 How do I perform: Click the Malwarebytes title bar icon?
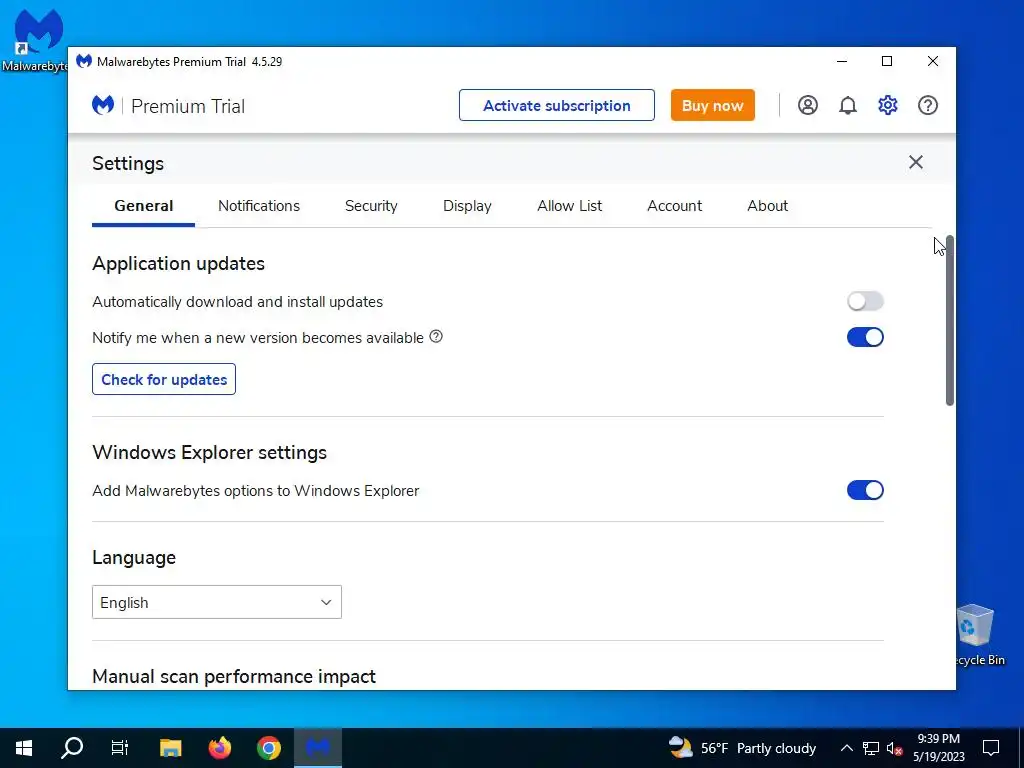tap(84, 61)
